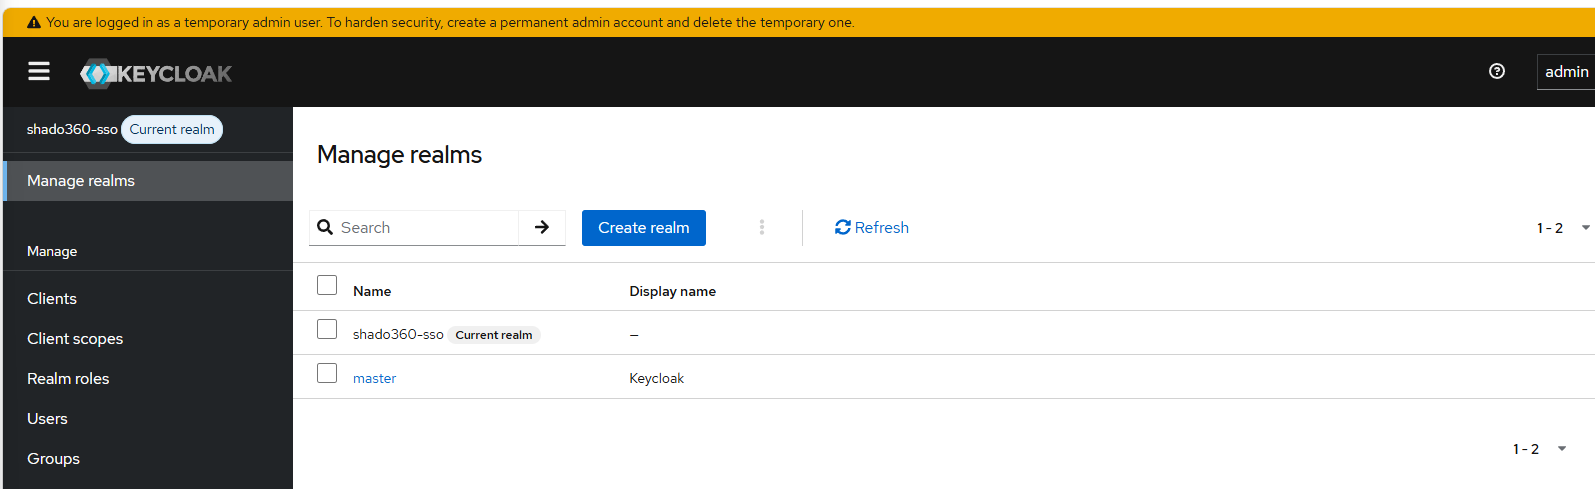This screenshot has height=489, width=1595.
Task: Open the admin user dropdown
Action: click(1566, 72)
